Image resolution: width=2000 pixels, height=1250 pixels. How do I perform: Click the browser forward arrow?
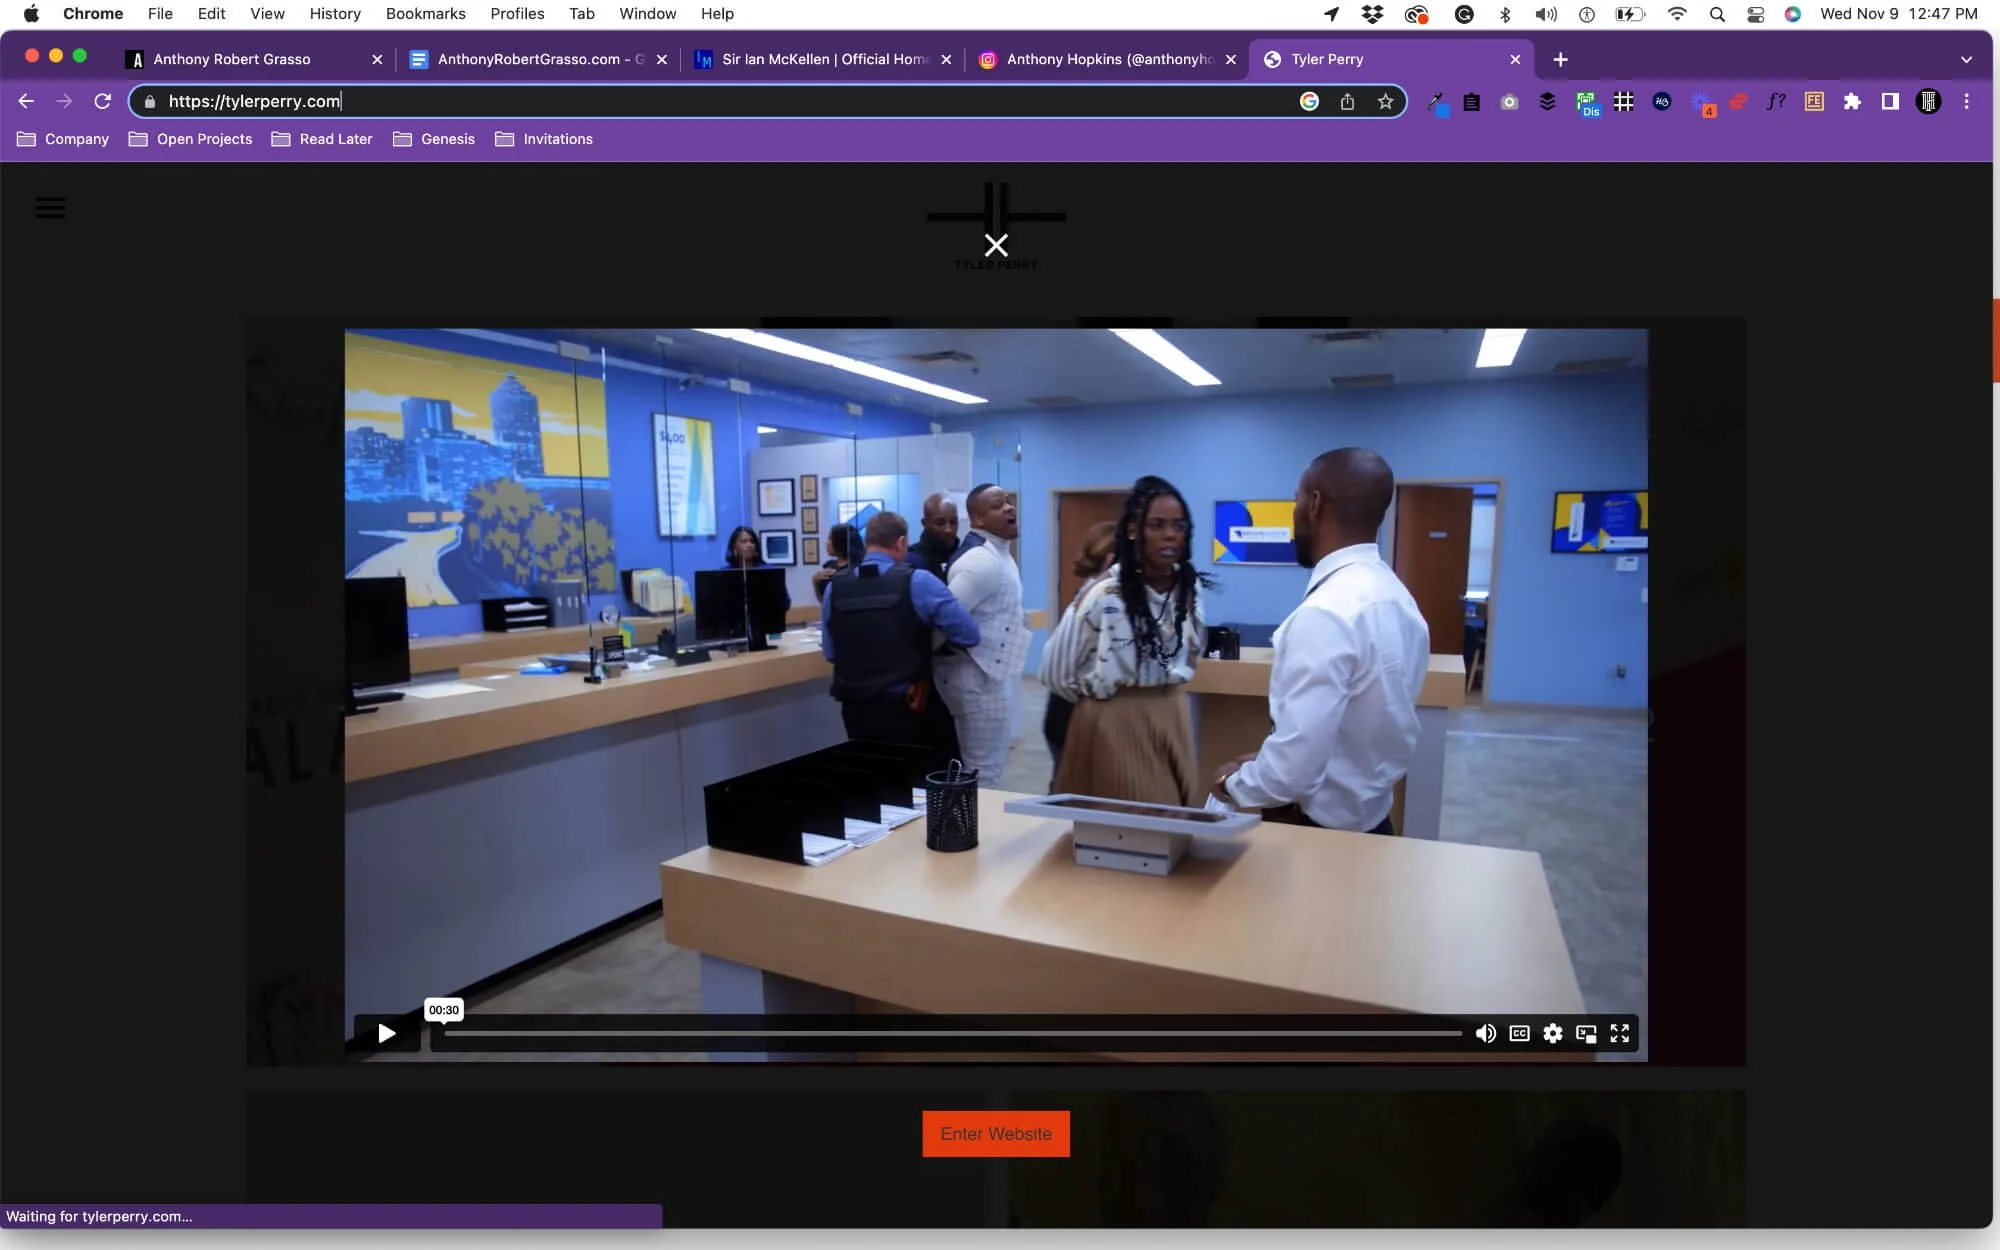64,101
